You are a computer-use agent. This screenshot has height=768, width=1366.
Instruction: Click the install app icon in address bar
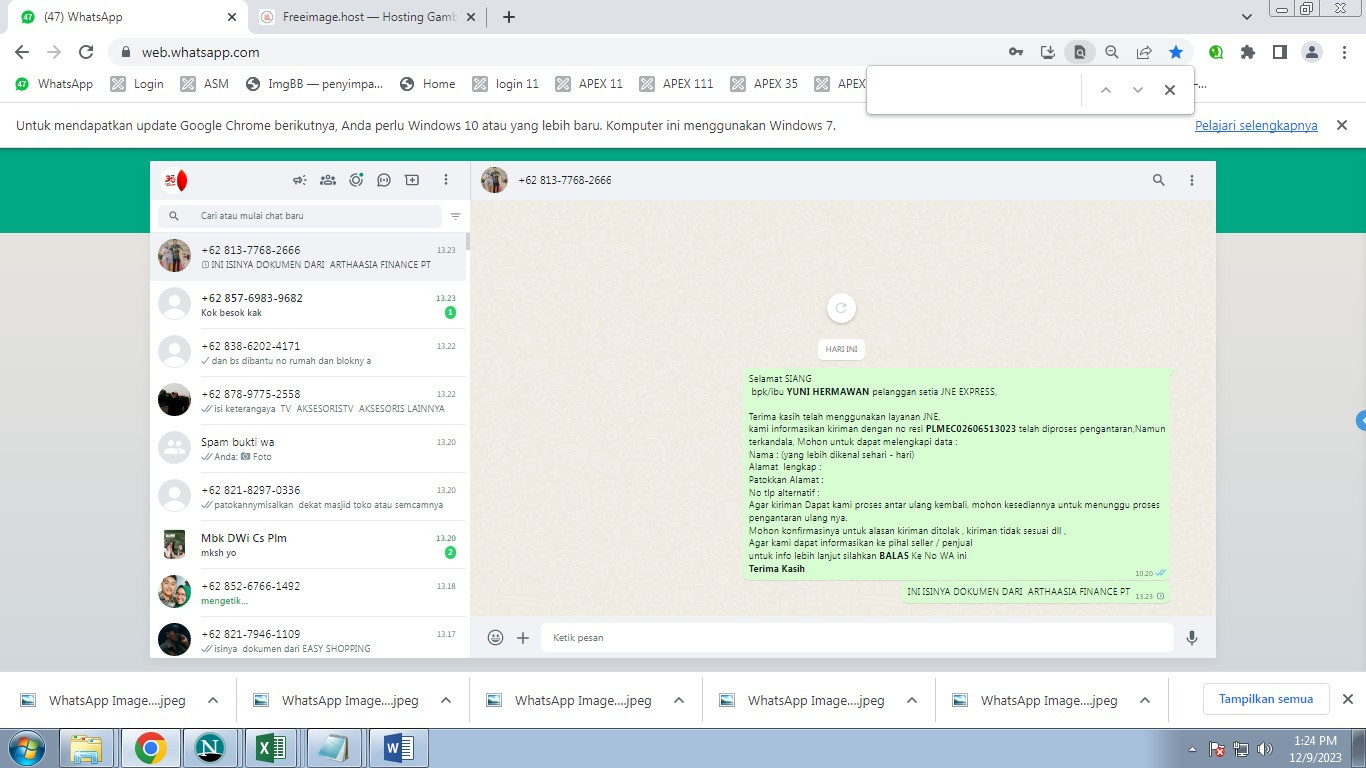coord(1048,52)
